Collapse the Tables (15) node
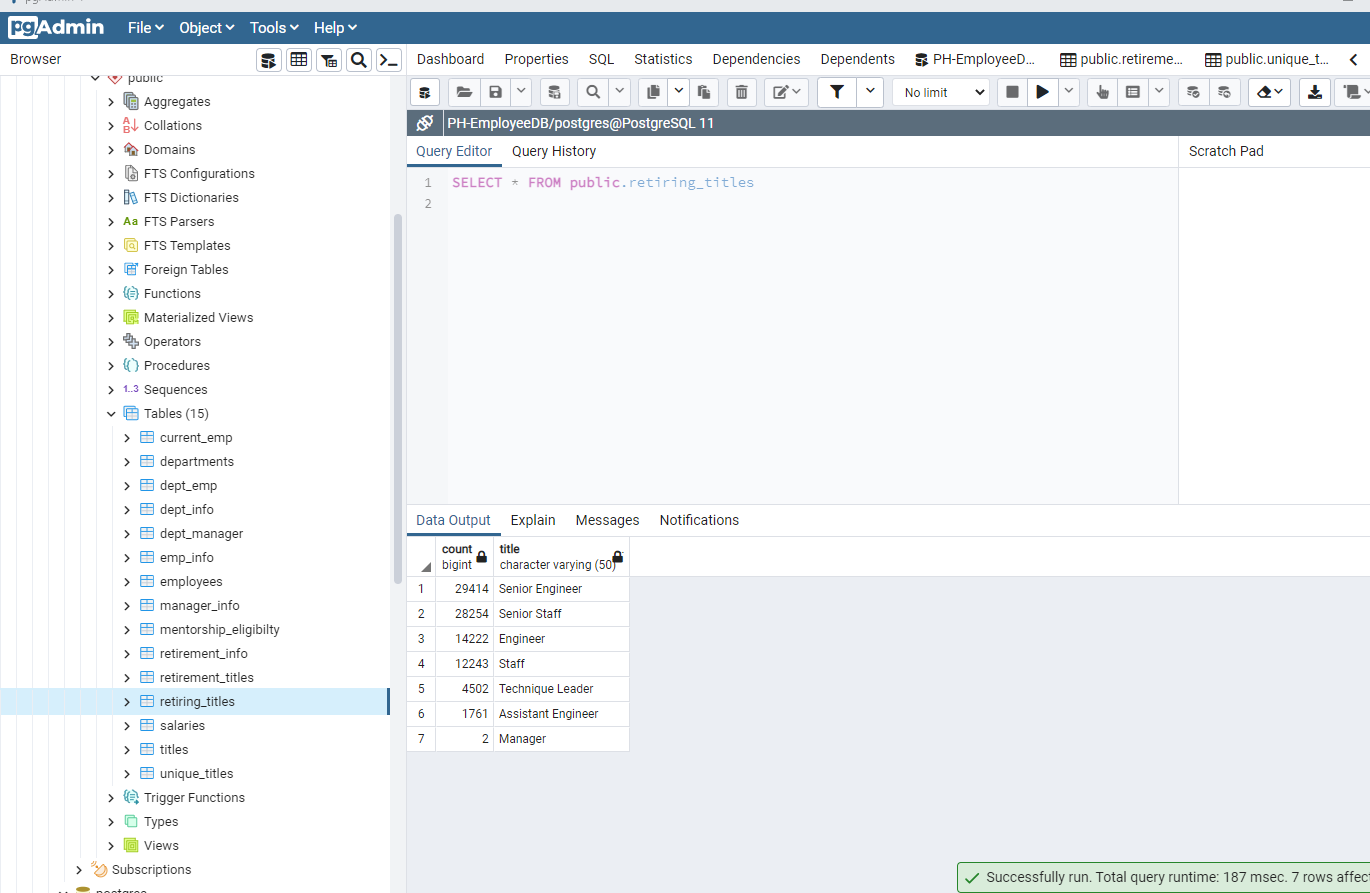This screenshot has height=893, width=1370. click(x=111, y=413)
